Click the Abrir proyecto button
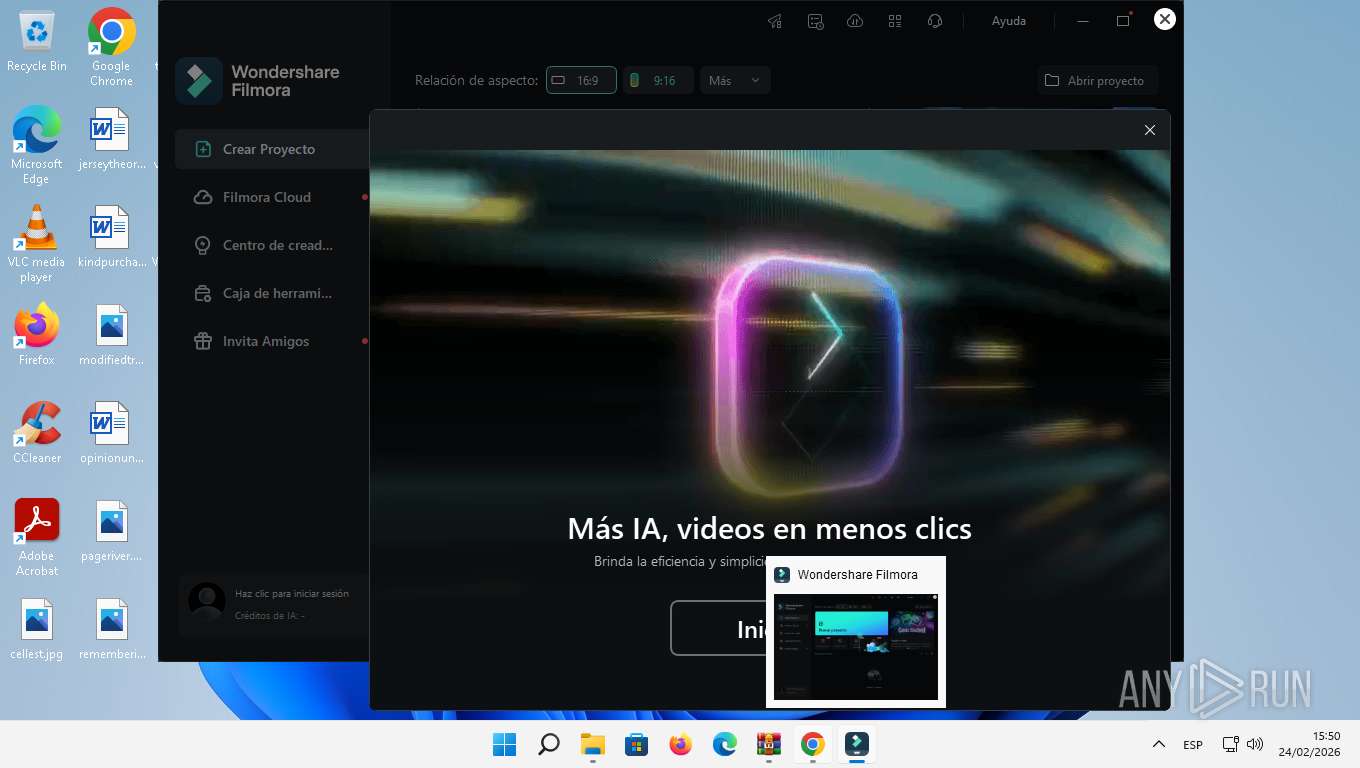The width and height of the screenshot is (1360, 768). click(1097, 80)
